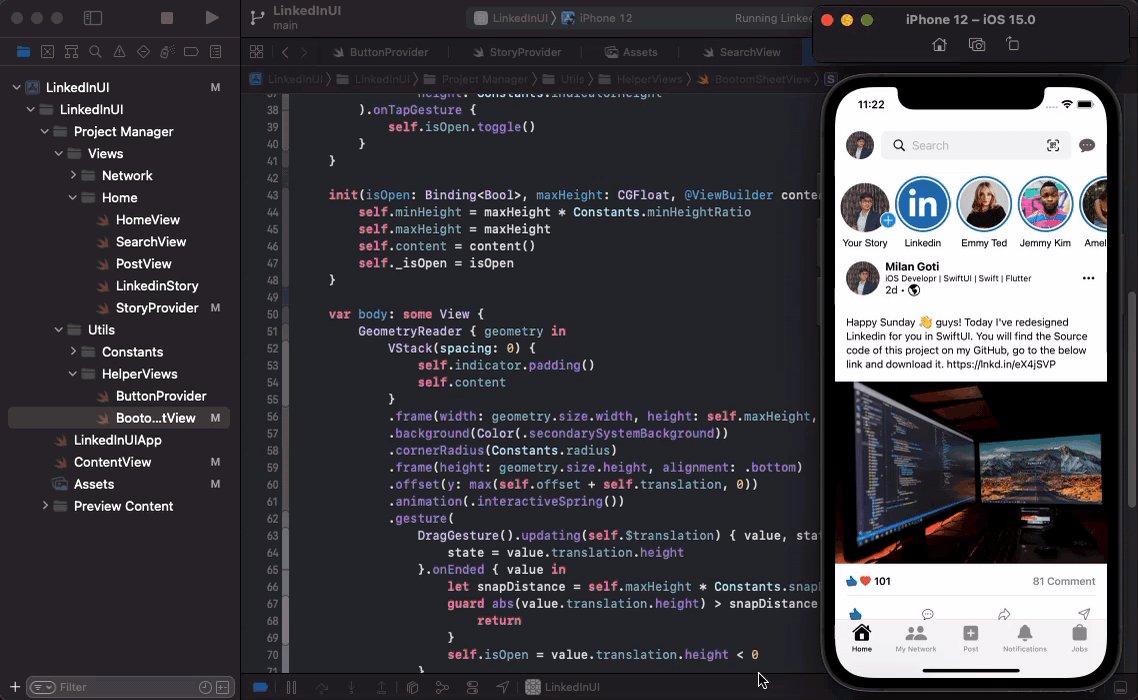This screenshot has height=700, width=1138.
Task: Open the Symbol navigator
Action: tap(71, 52)
